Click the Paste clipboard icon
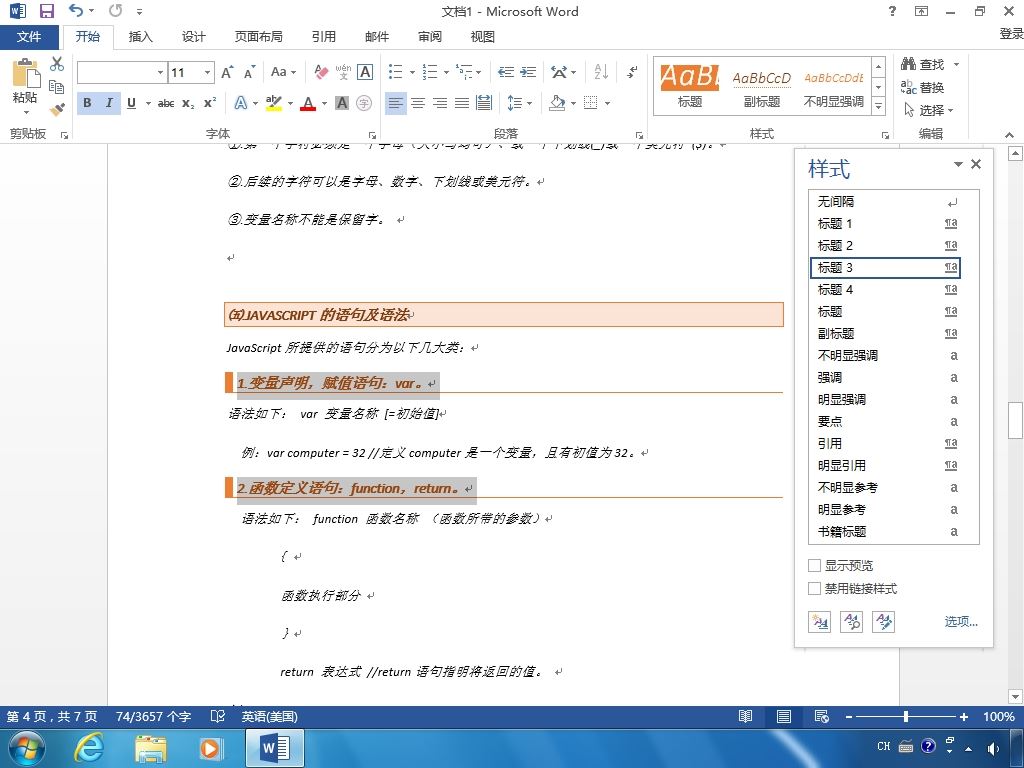This screenshot has width=1024, height=768. click(25, 73)
